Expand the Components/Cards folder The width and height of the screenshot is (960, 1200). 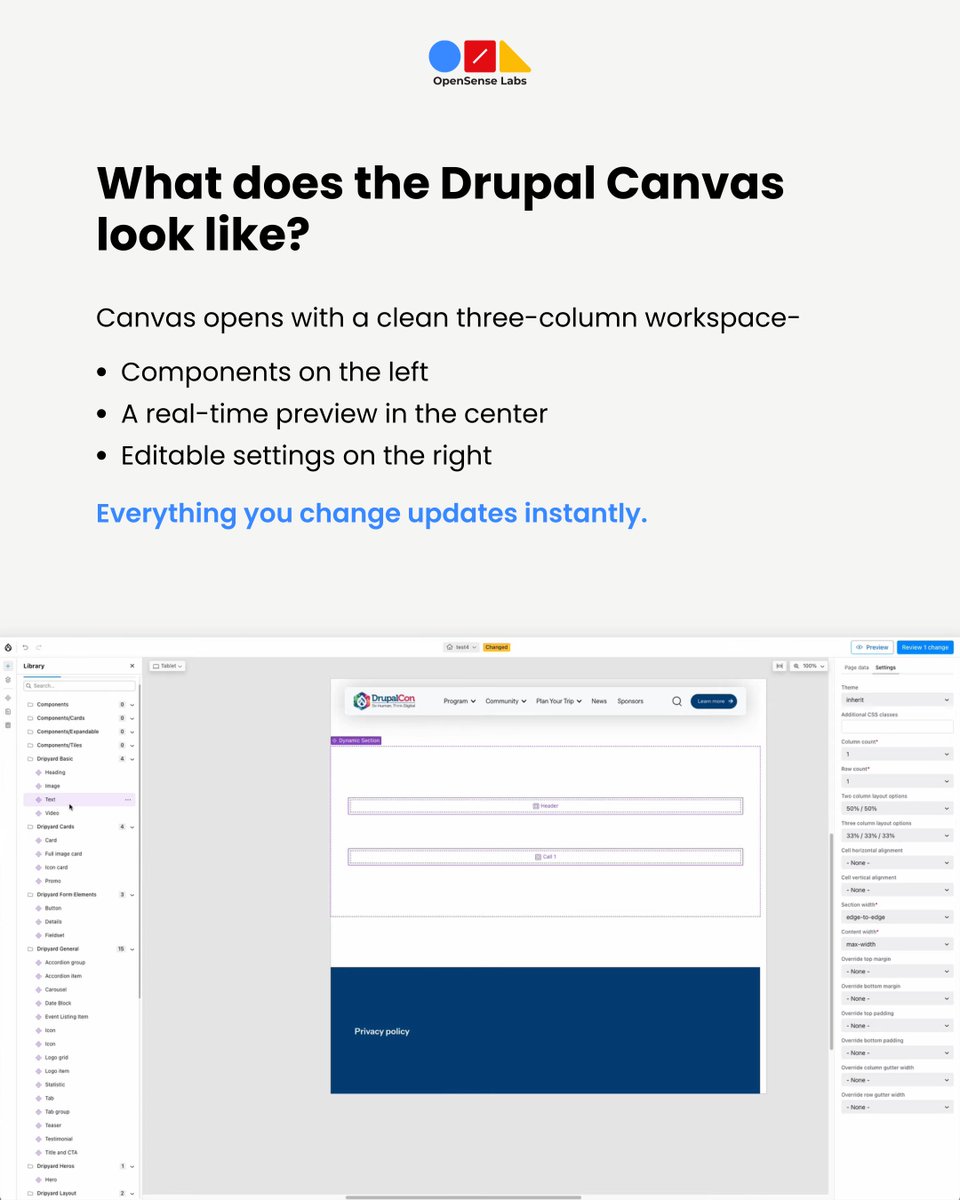[x=132, y=718]
